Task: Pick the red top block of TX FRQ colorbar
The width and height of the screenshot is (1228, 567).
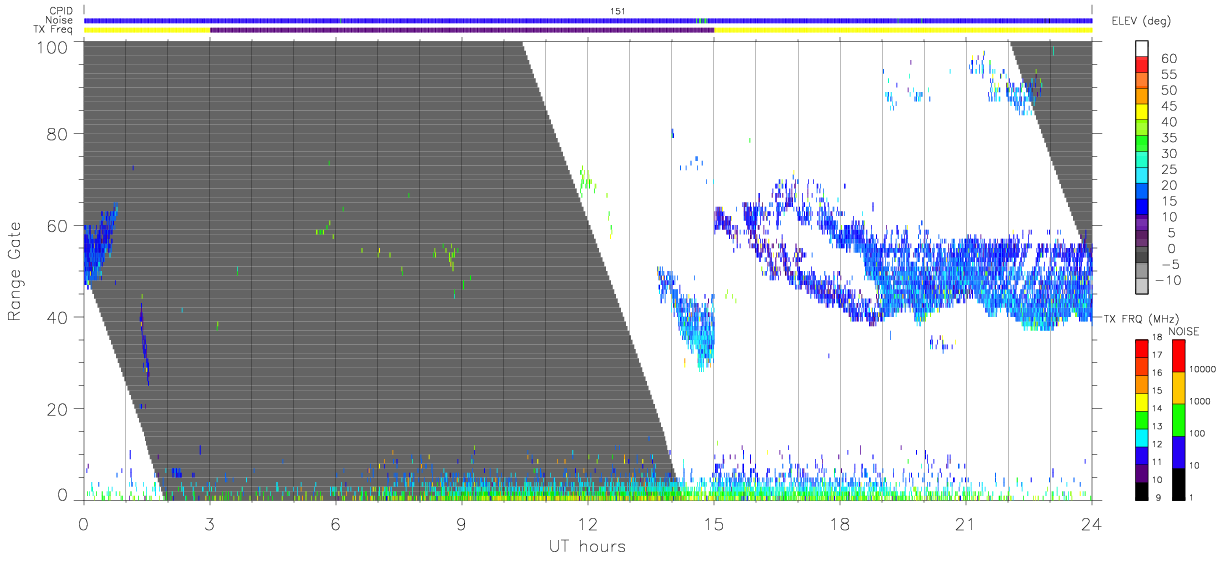Action: coord(1142,348)
